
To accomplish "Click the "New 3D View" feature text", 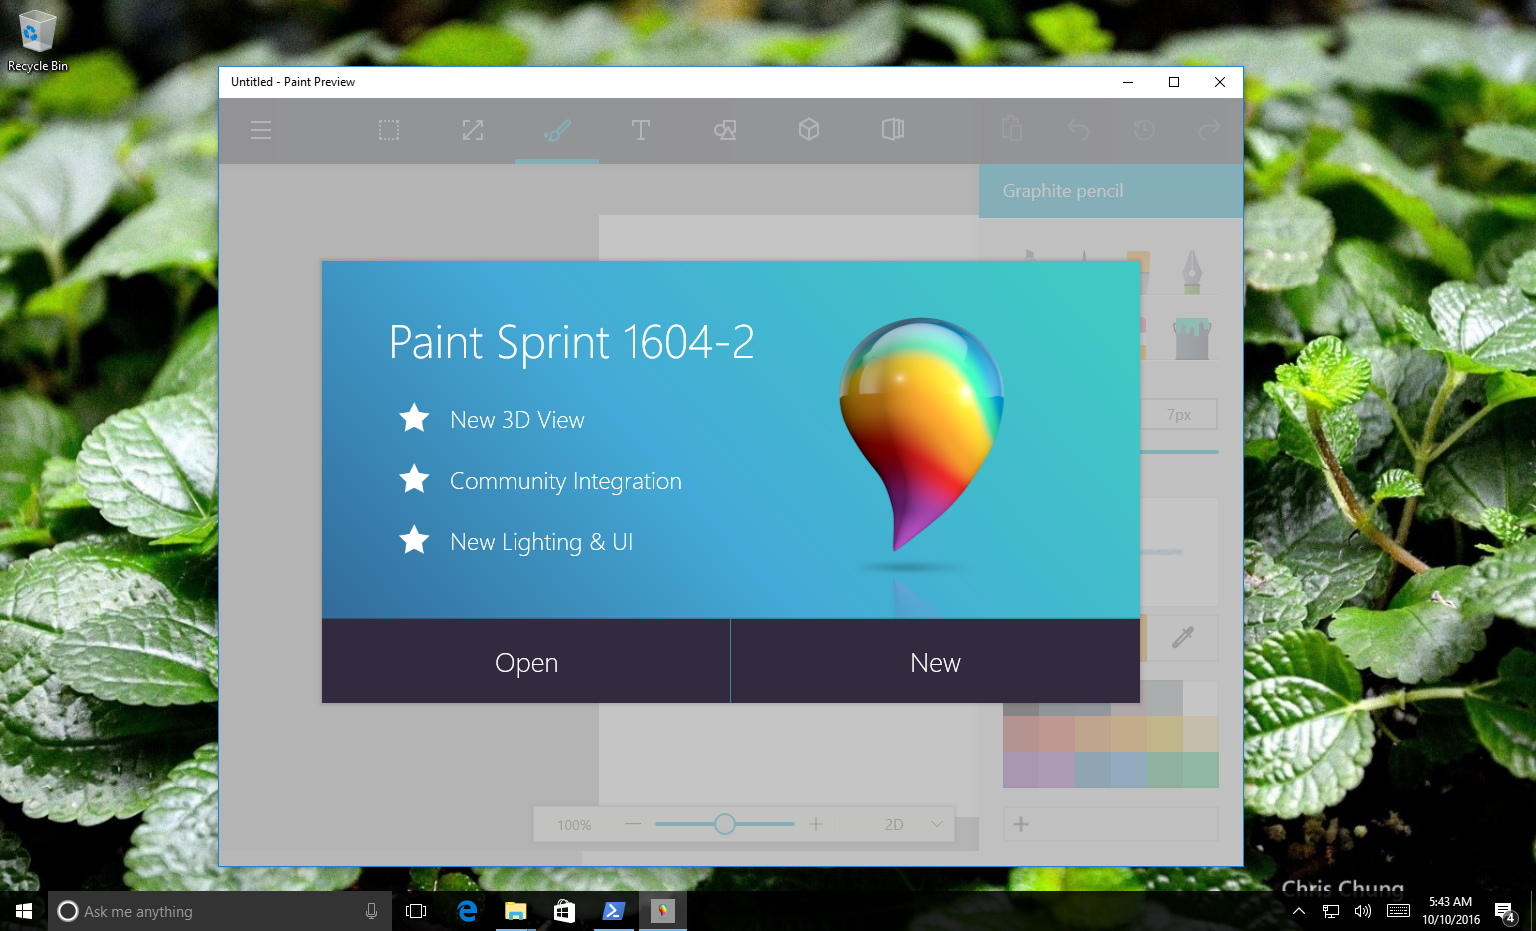I will [x=517, y=420].
